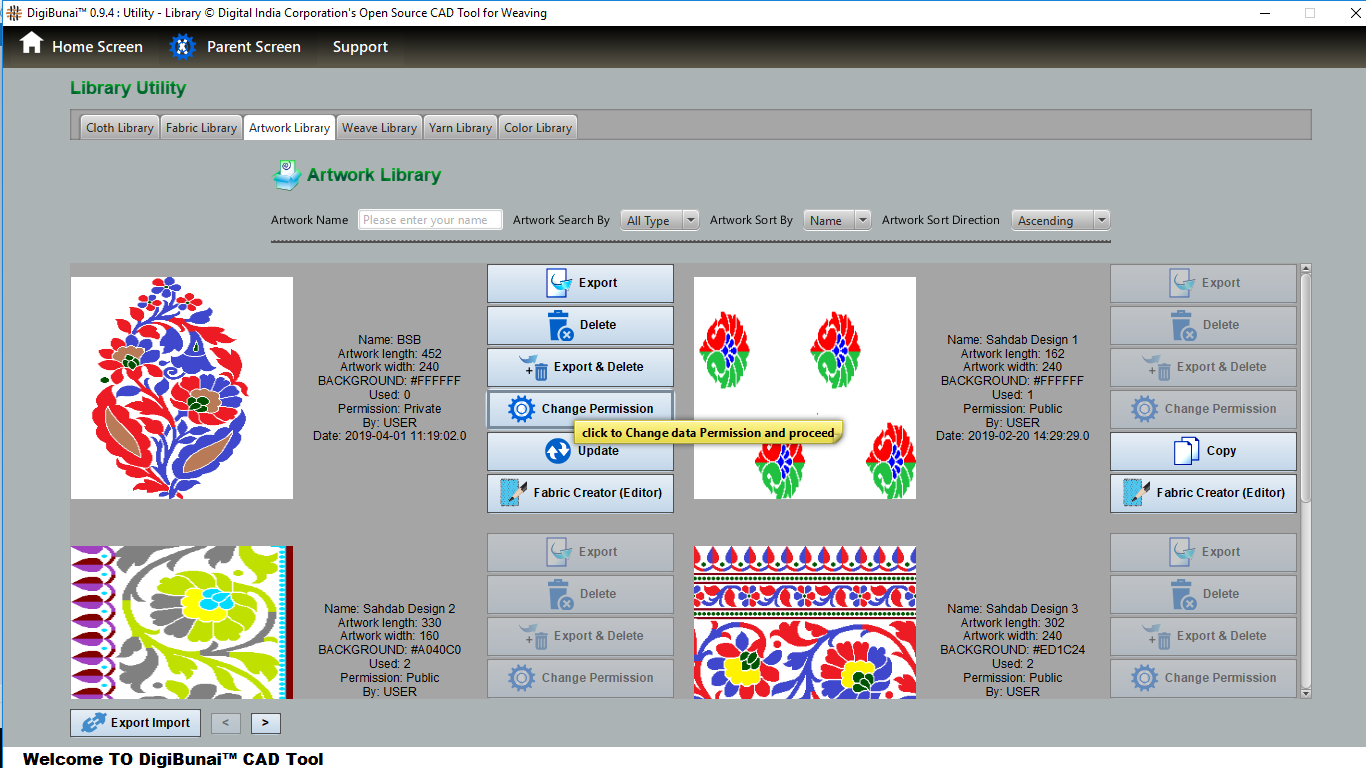Export the BSB artwork

(x=580, y=283)
